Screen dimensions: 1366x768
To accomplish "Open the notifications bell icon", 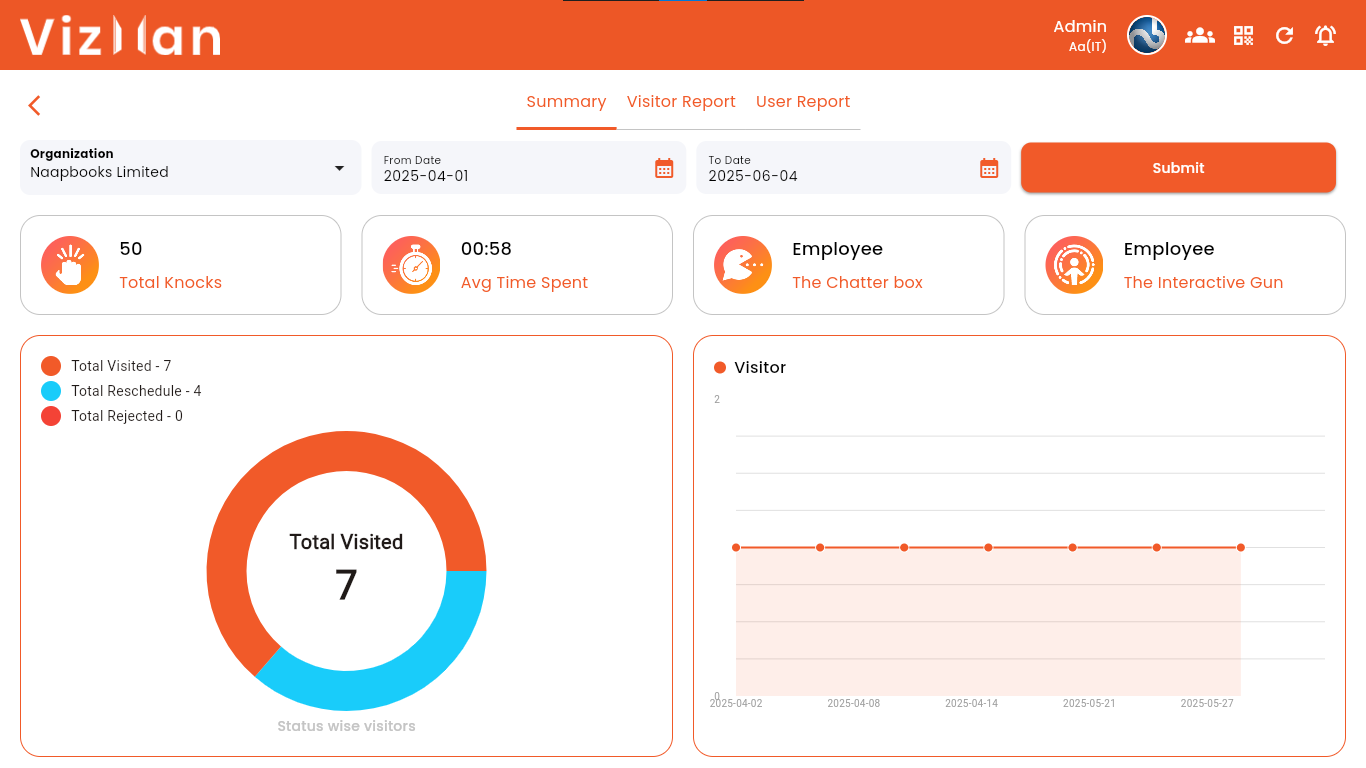I will tap(1325, 36).
